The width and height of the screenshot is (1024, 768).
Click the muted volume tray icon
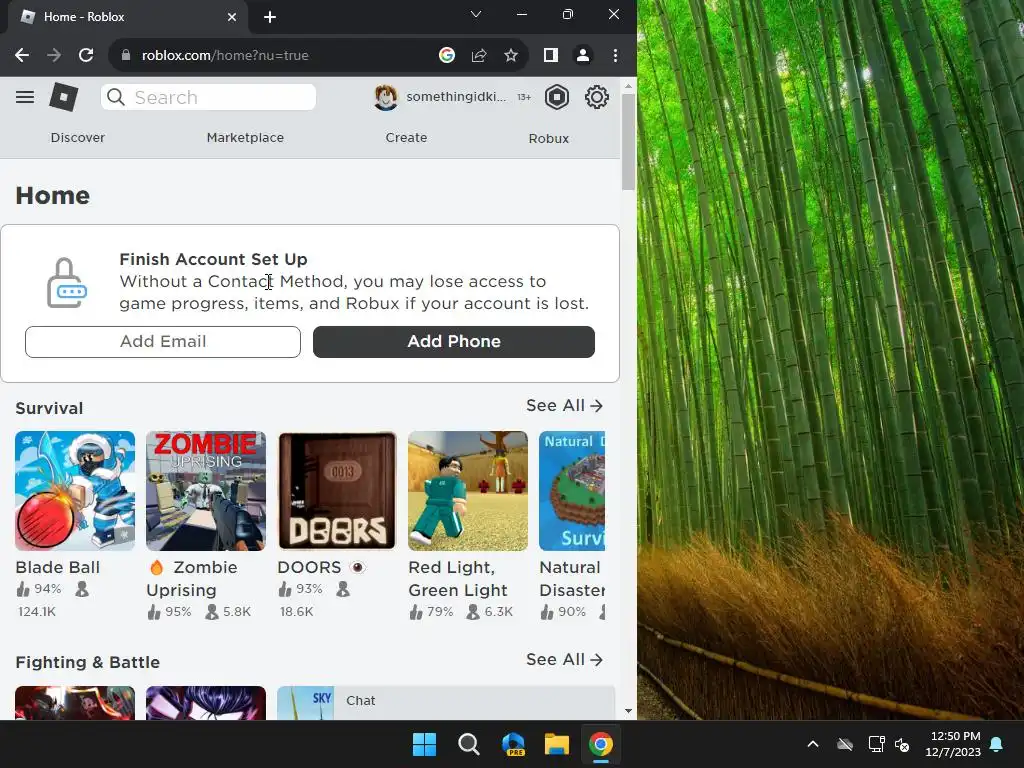903,744
